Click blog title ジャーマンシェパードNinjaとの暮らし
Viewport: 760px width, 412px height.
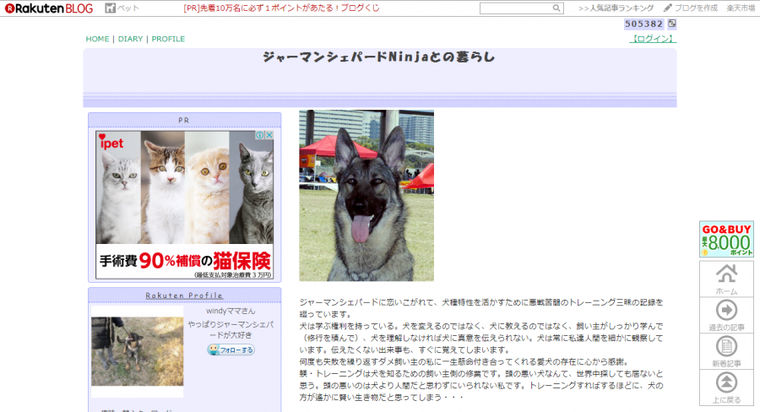(379, 57)
